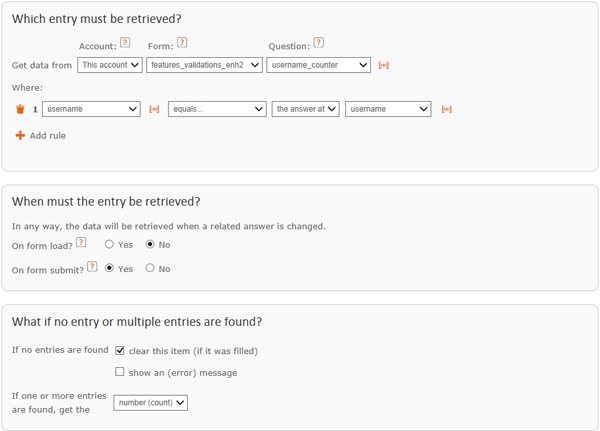Enable show an (error) message checkbox
Image resolution: width=600 pixels, height=431 pixels.
click(120, 372)
